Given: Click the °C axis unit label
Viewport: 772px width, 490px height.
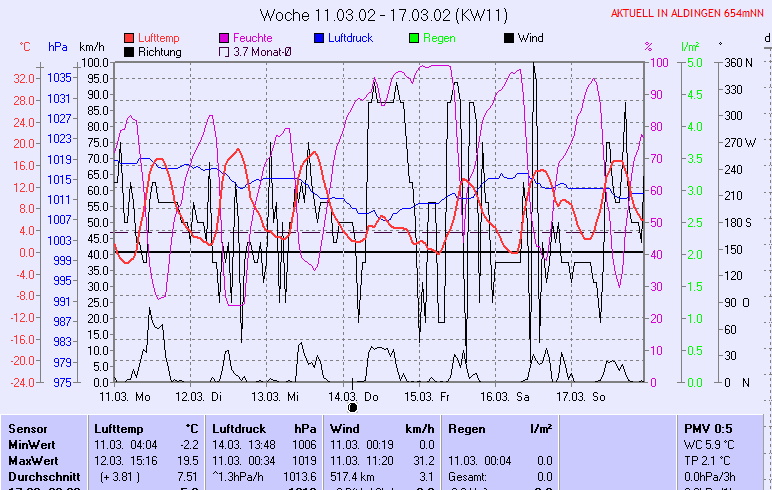Looking at the screenshot, I should pyautogui.click(x=25, y=47).
